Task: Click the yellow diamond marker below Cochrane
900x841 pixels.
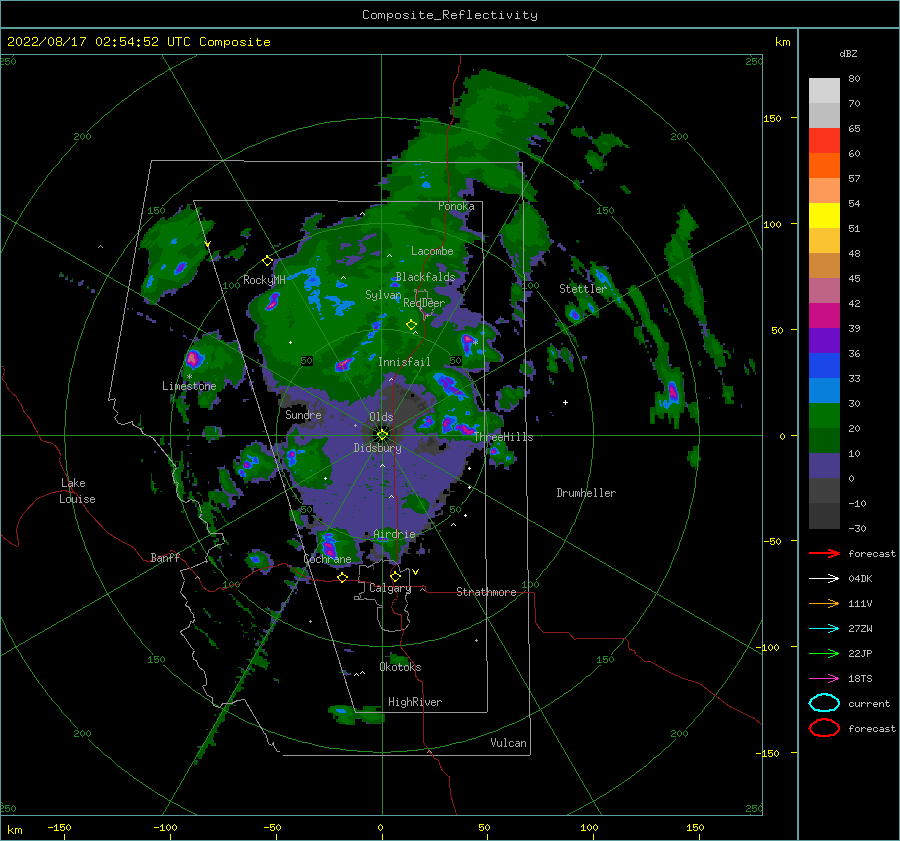Action: (x=342, y=577)
